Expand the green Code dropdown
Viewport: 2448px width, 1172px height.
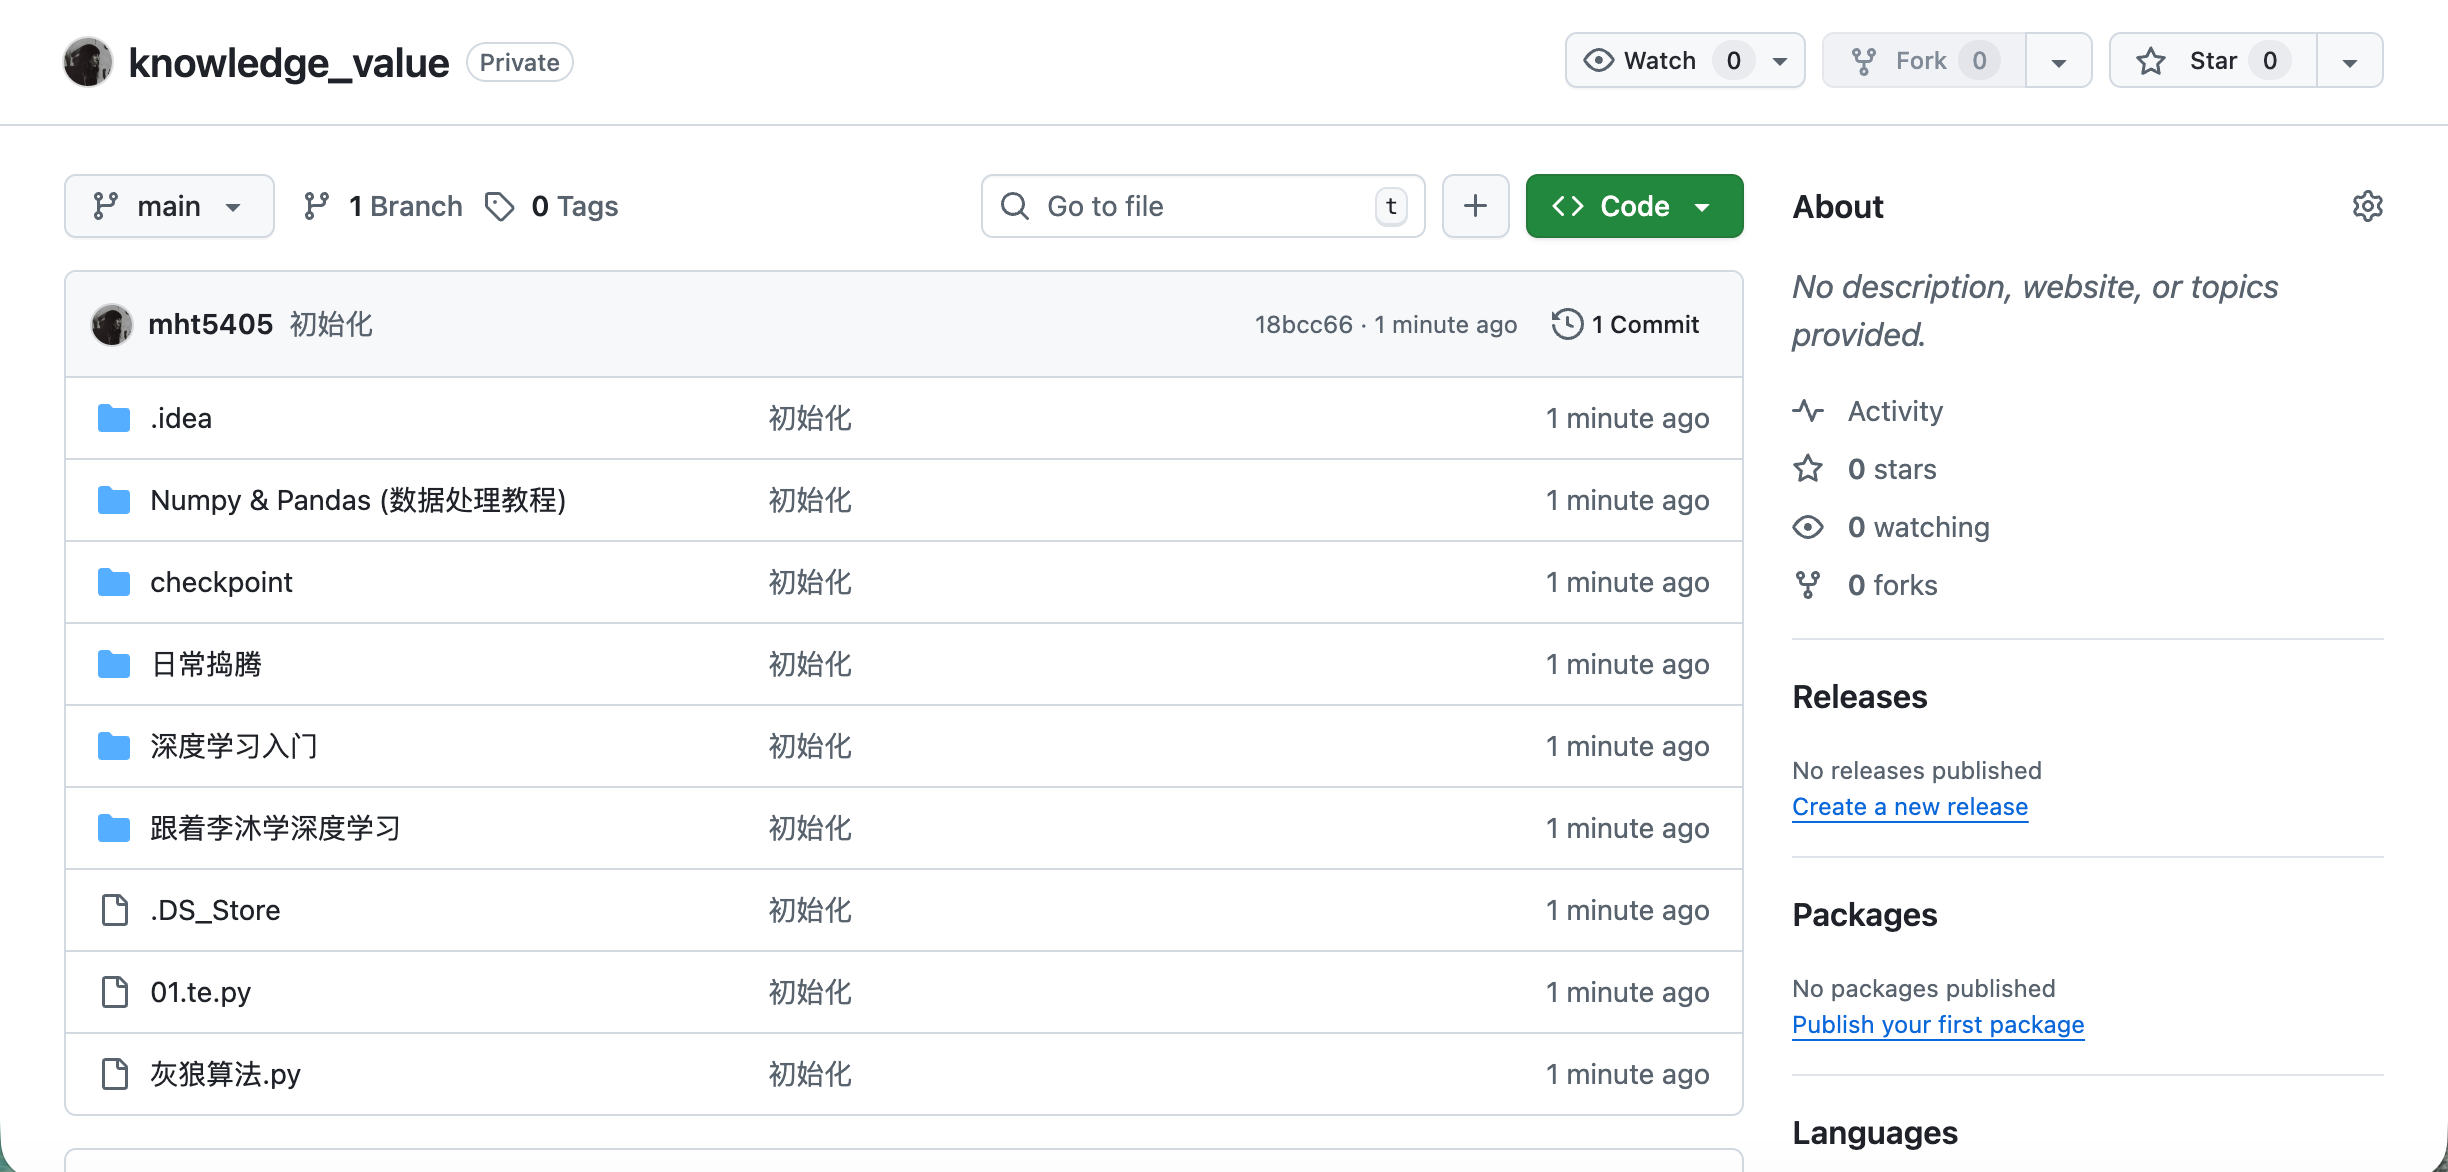tap(1634, 206)
